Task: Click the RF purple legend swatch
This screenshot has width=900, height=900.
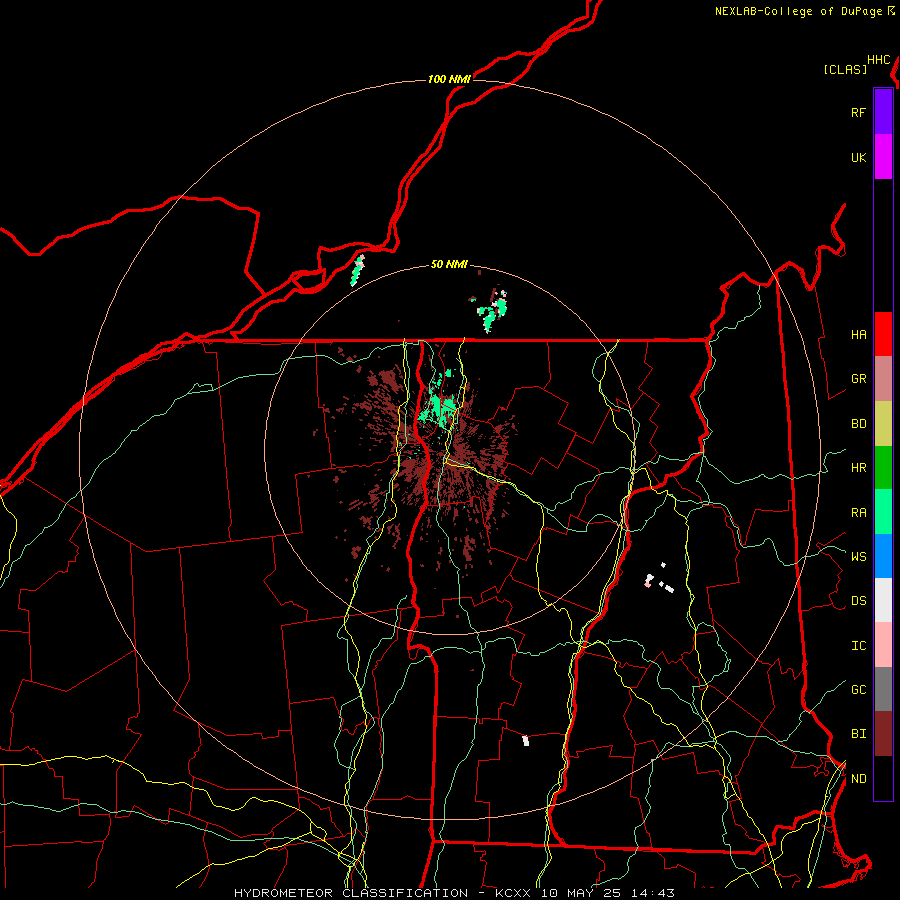Action: 883,112
